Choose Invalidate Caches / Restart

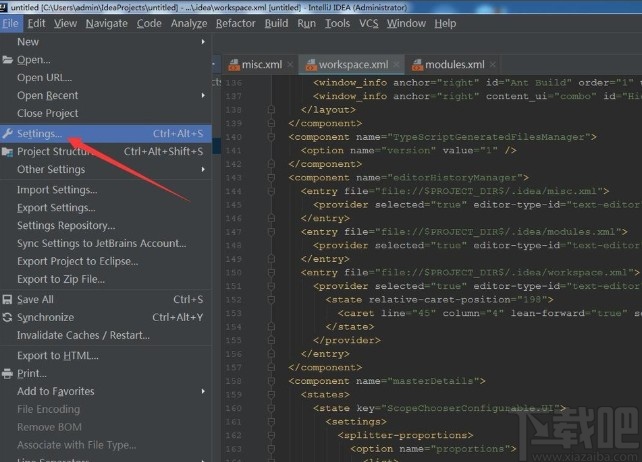pos(83,336)
